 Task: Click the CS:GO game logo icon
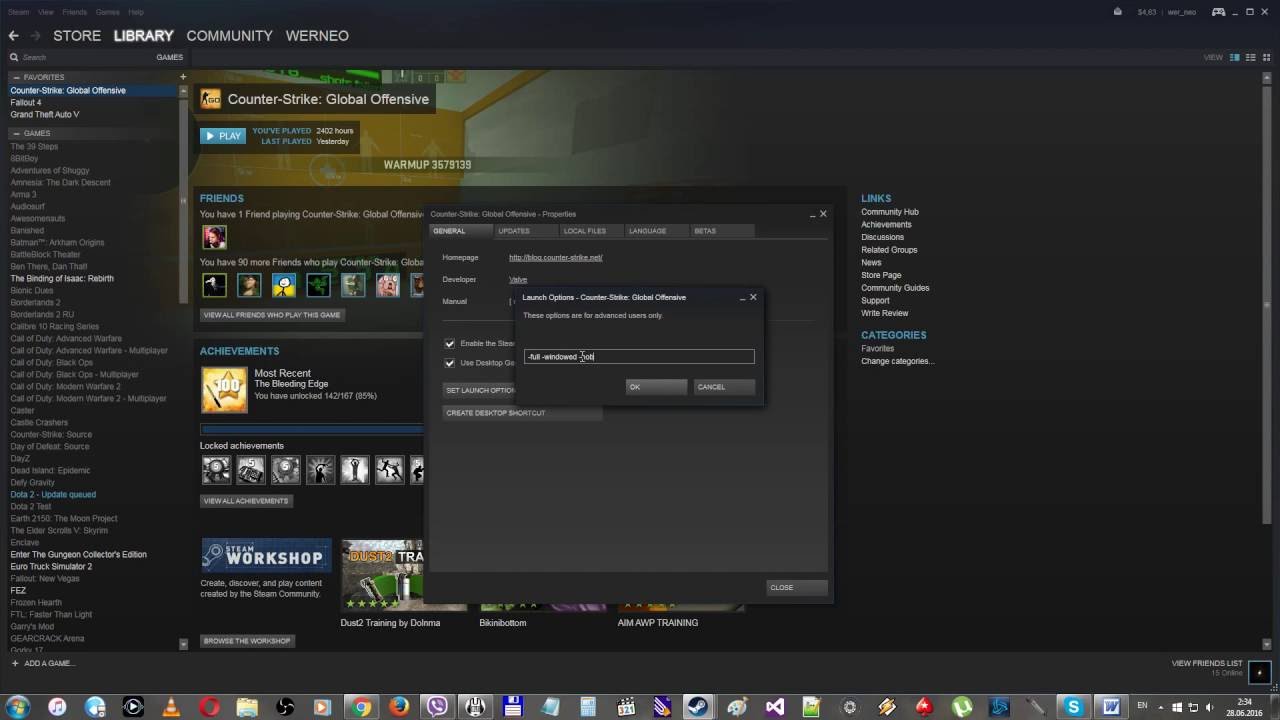coord(211,99)
